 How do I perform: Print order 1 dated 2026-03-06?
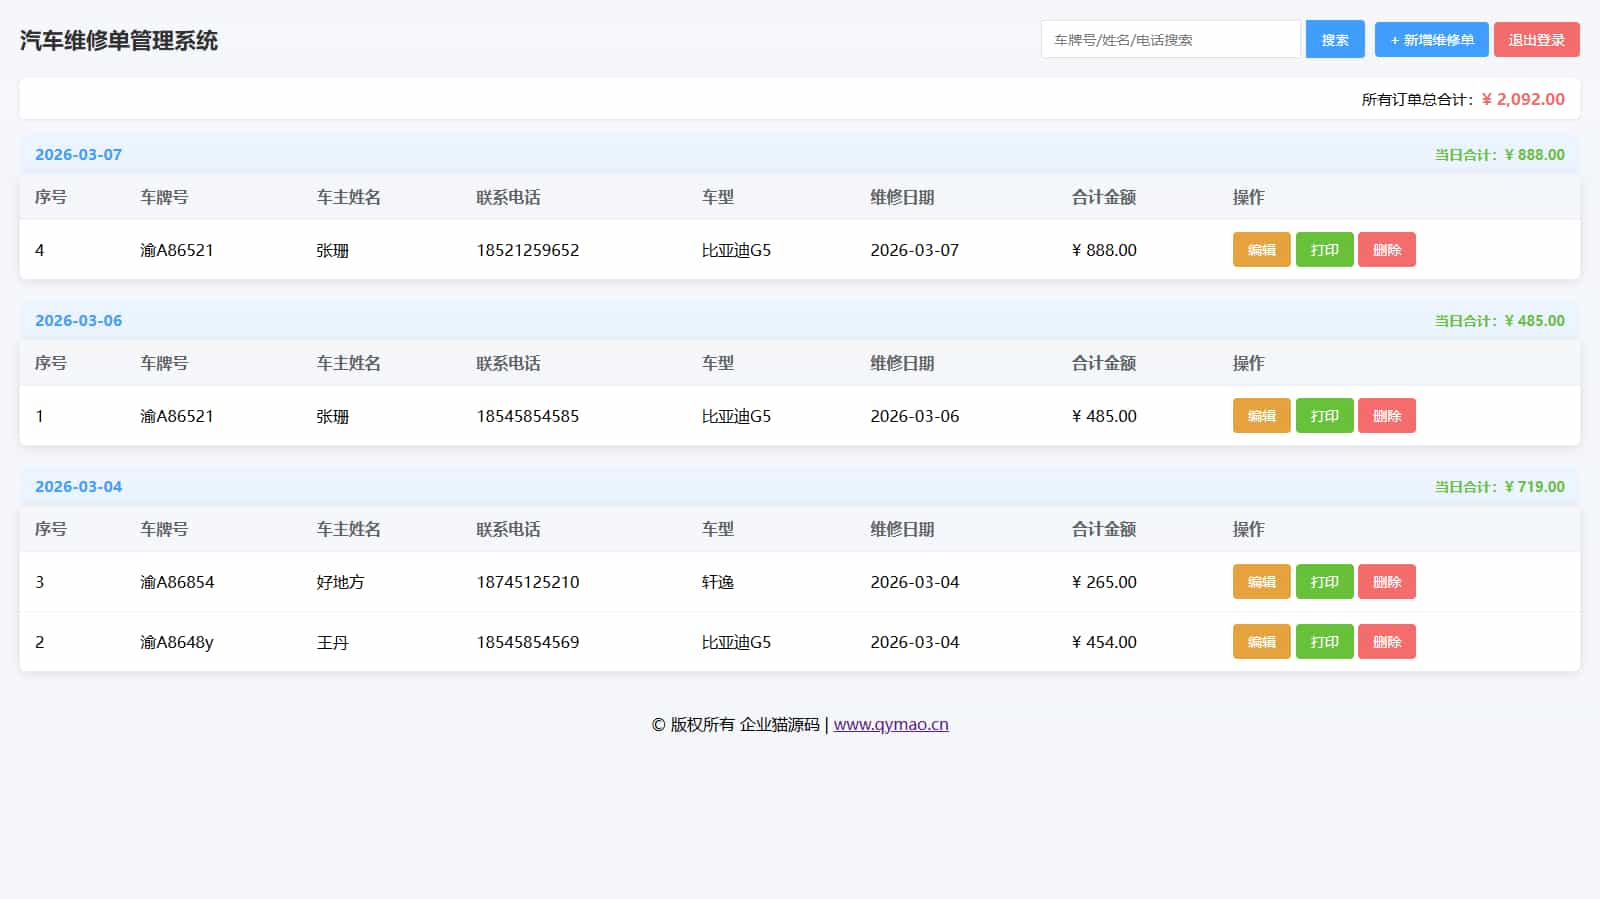point(1324,416)
